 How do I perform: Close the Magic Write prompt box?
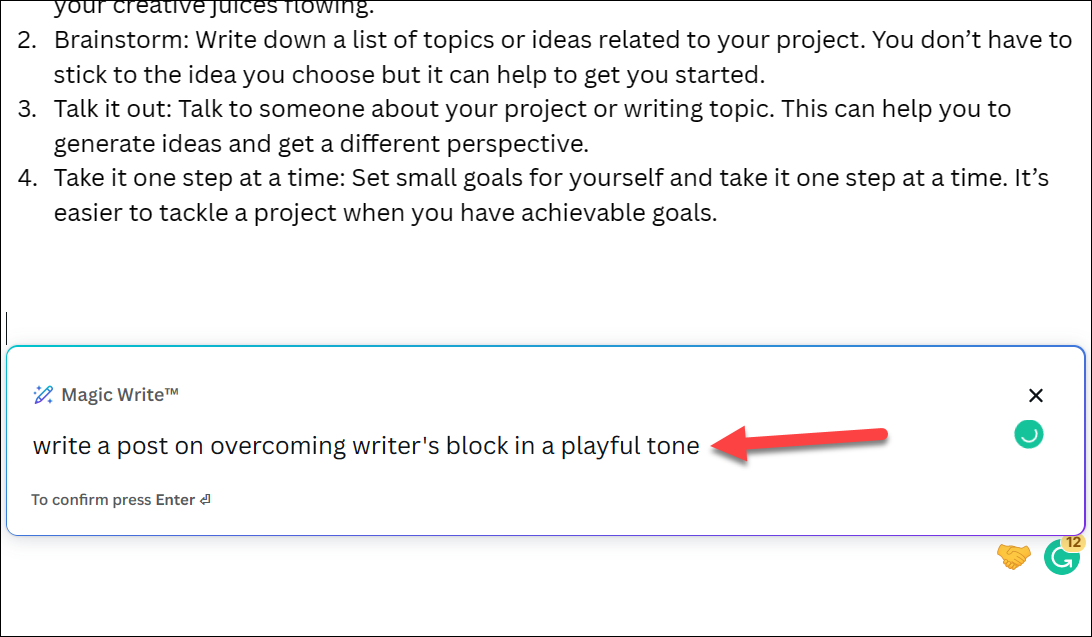[x=1036, y=395]
